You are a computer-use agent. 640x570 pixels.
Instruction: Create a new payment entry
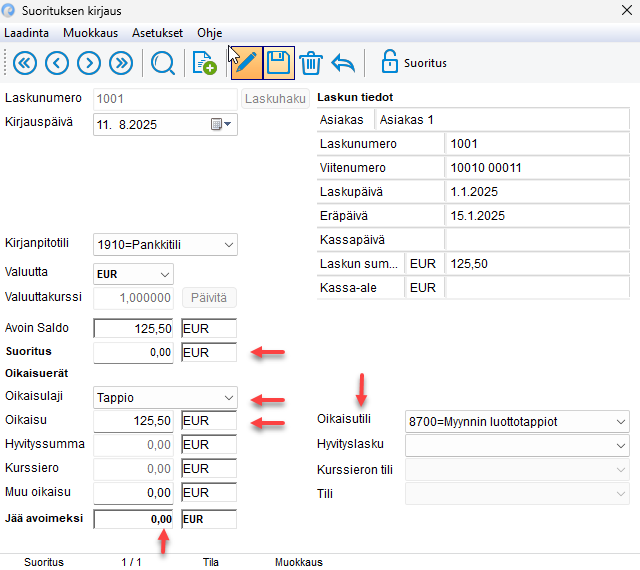[204, 63]
